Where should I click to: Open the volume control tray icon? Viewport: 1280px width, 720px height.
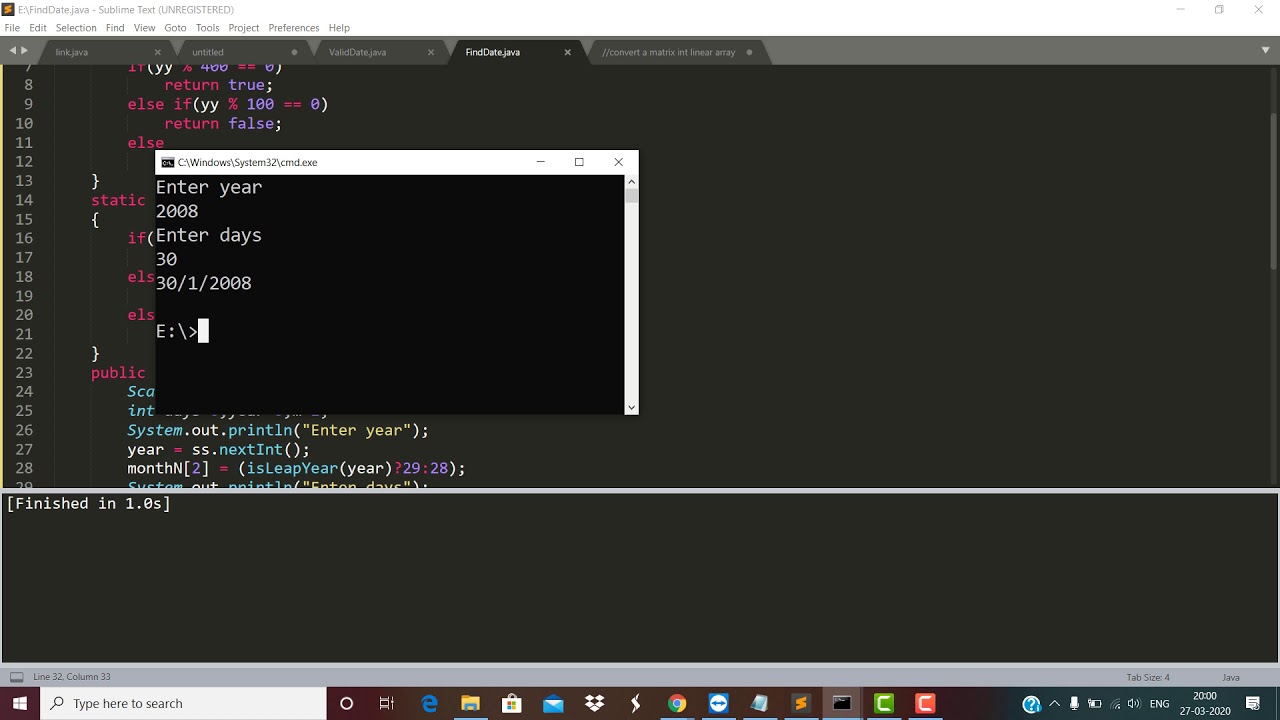[1133, 704]
